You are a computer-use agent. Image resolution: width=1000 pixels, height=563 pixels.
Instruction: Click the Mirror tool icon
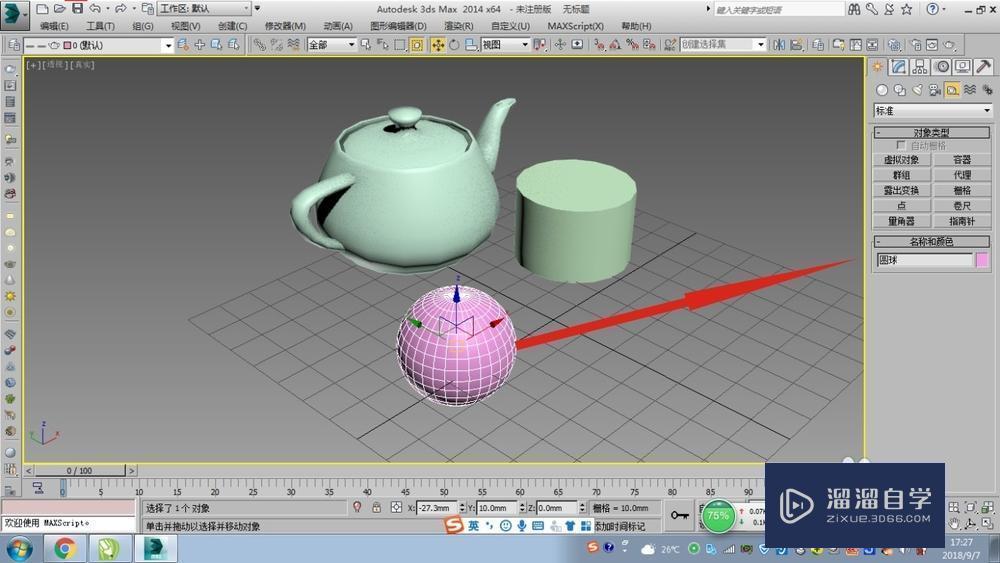point(779,45)
